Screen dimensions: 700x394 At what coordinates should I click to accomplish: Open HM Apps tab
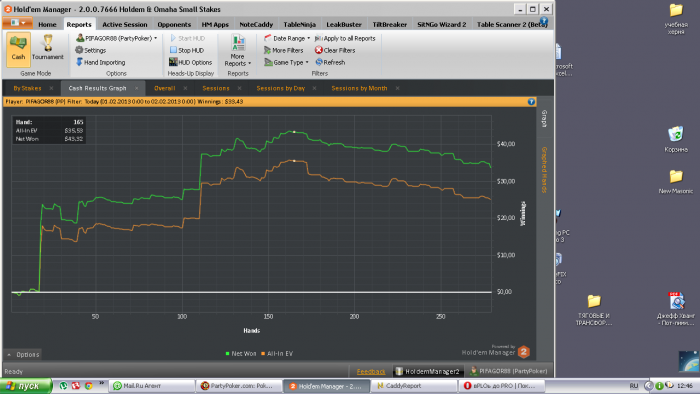point(215,25)
